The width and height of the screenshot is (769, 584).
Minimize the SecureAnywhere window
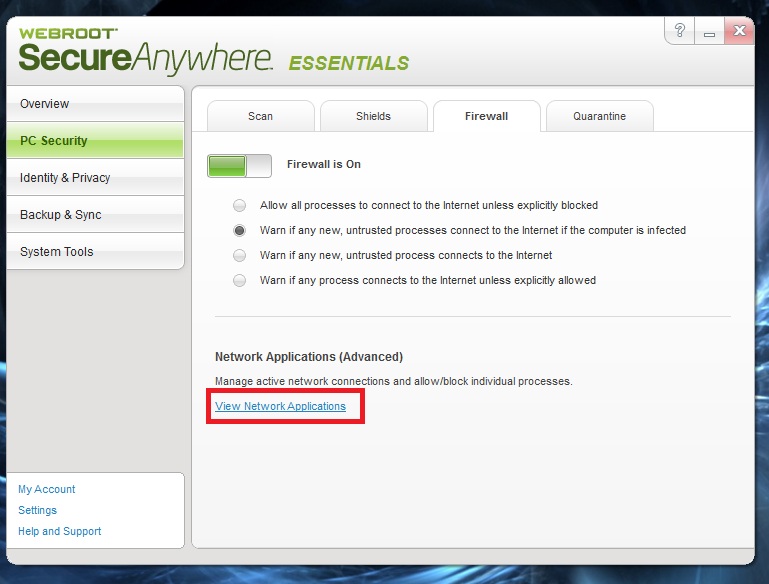pyautogui.click(x=709, y=31)
